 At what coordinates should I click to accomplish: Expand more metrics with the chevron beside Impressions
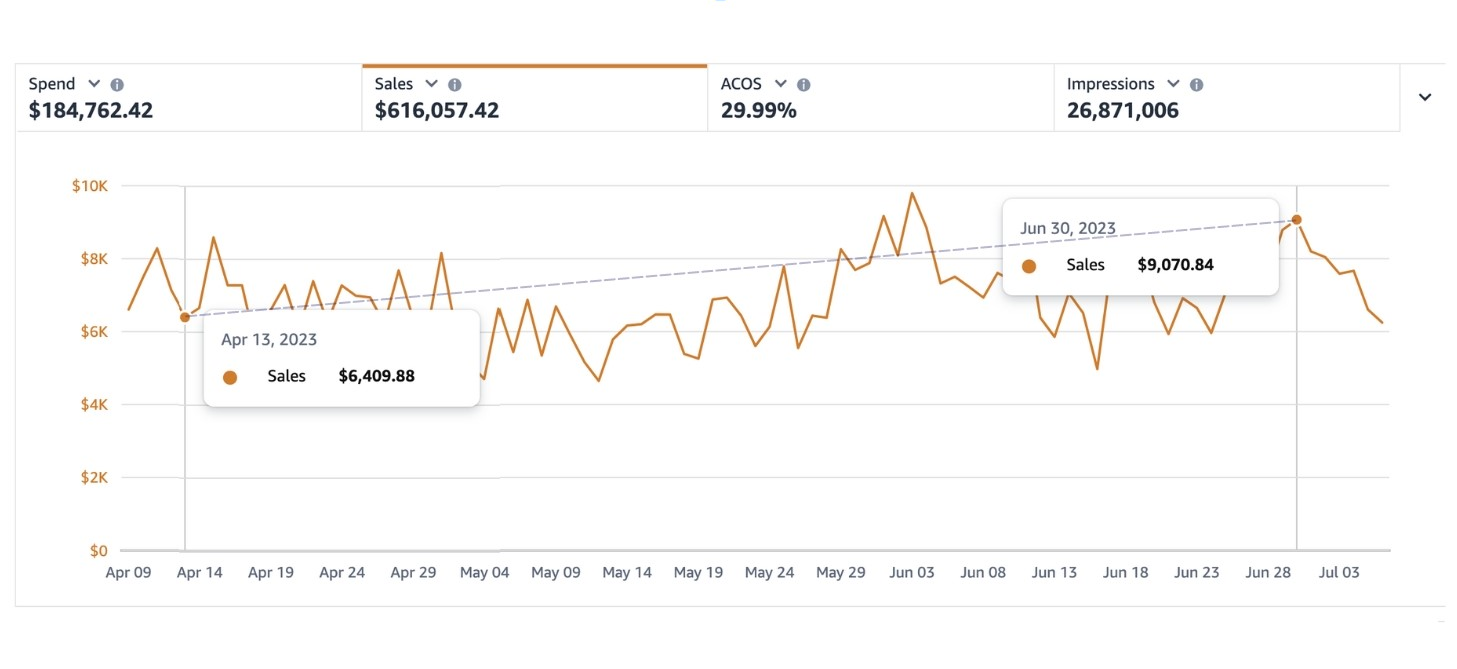tap(1425, 97)
